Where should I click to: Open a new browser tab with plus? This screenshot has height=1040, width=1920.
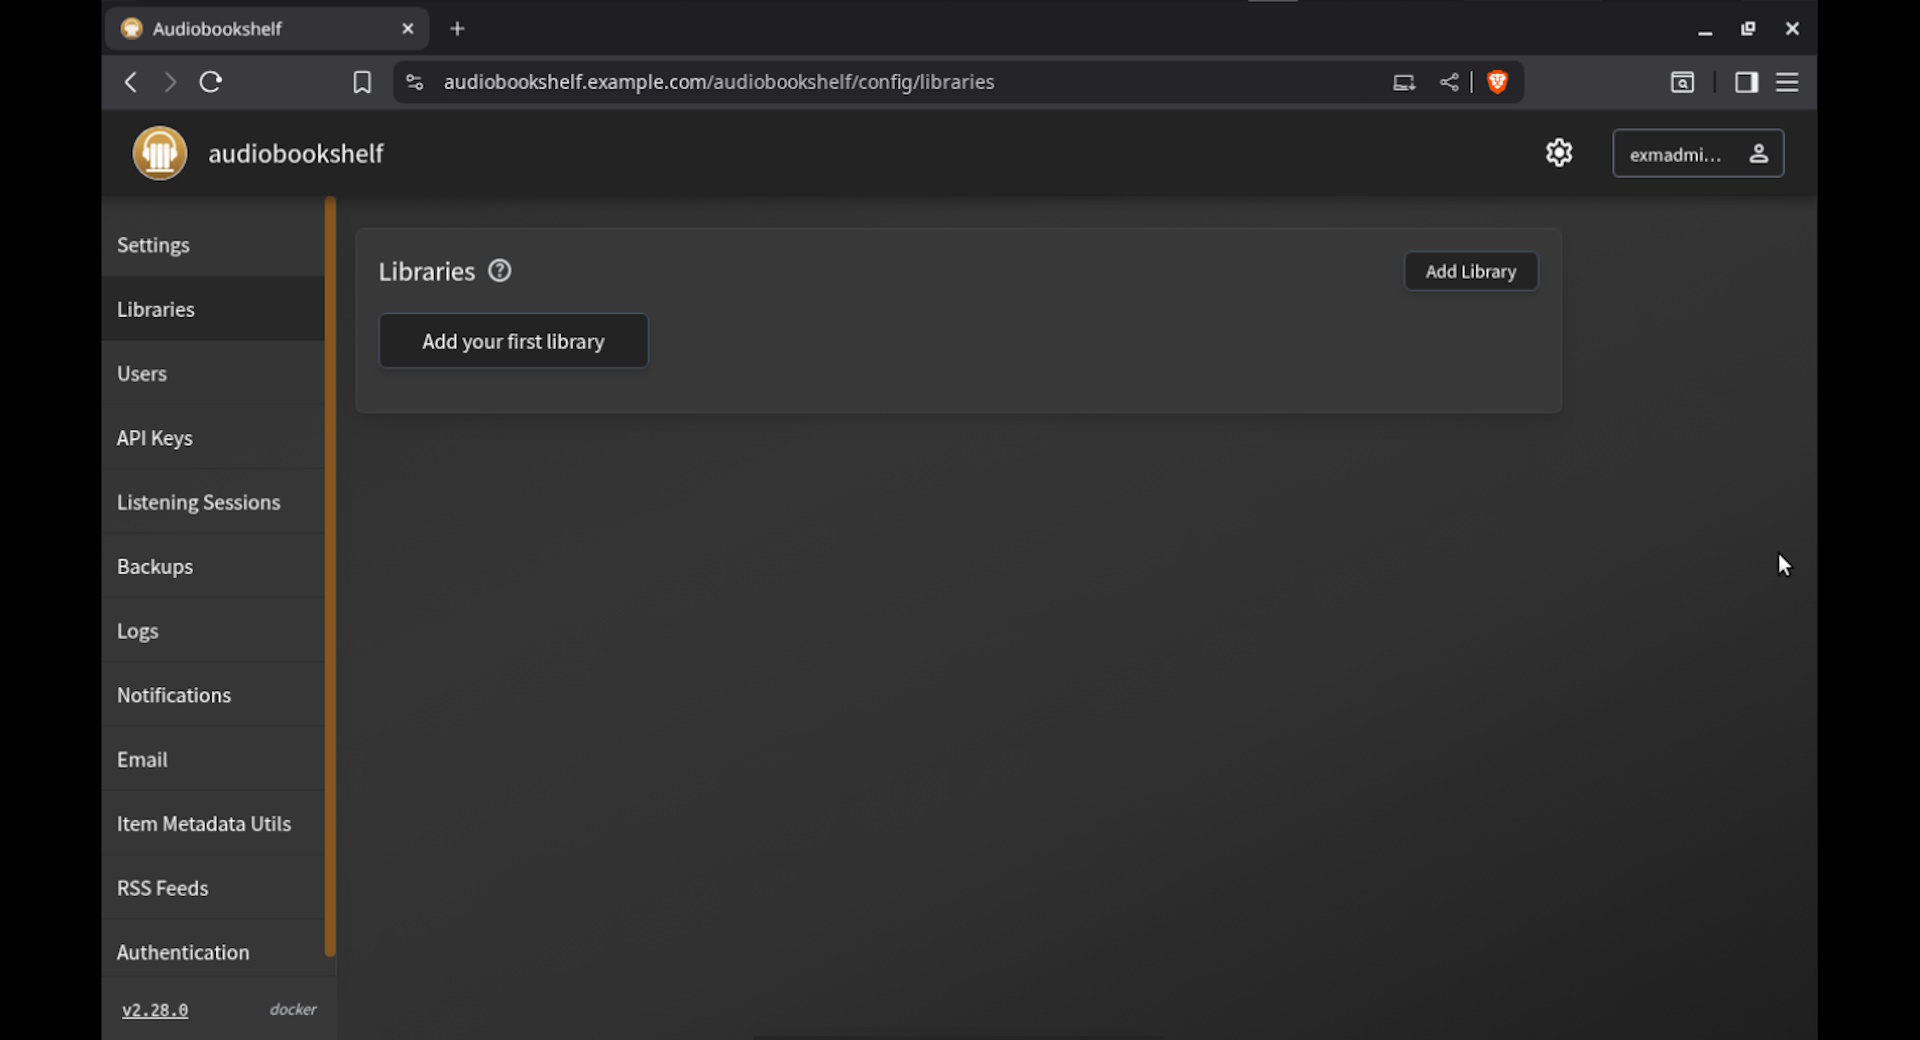pos(458,29)
